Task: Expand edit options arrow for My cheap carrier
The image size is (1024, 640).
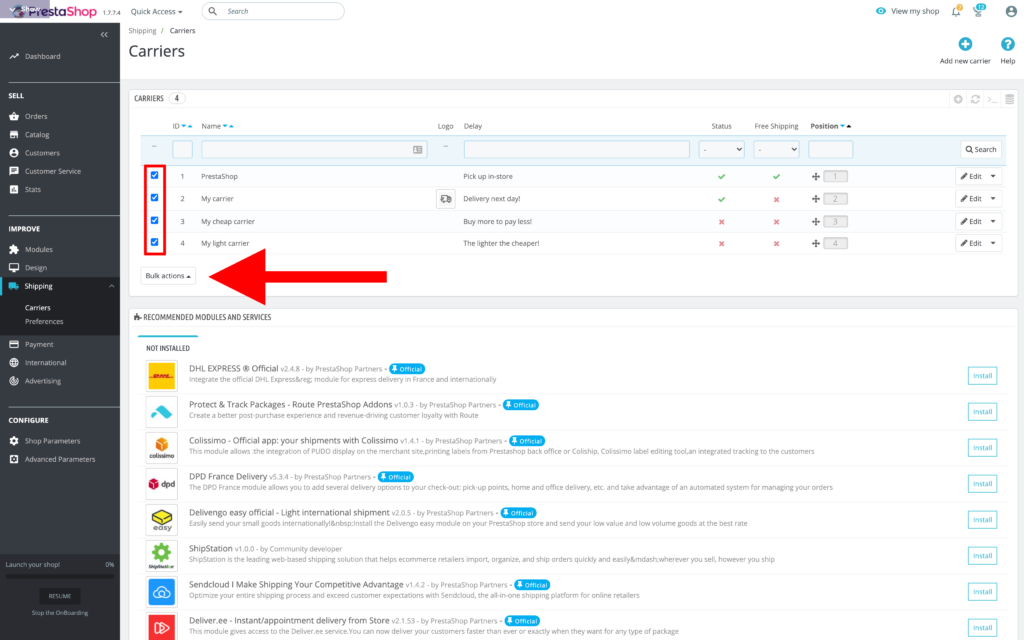Action: pos(993,221)
